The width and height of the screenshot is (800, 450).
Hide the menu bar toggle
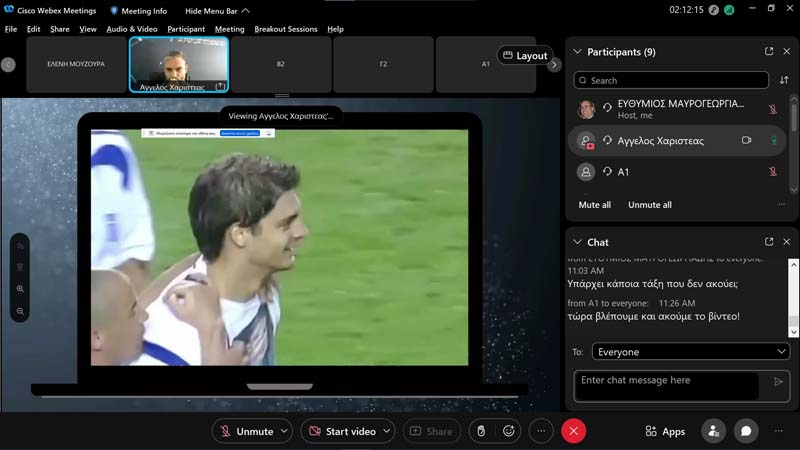click(217, 11)
